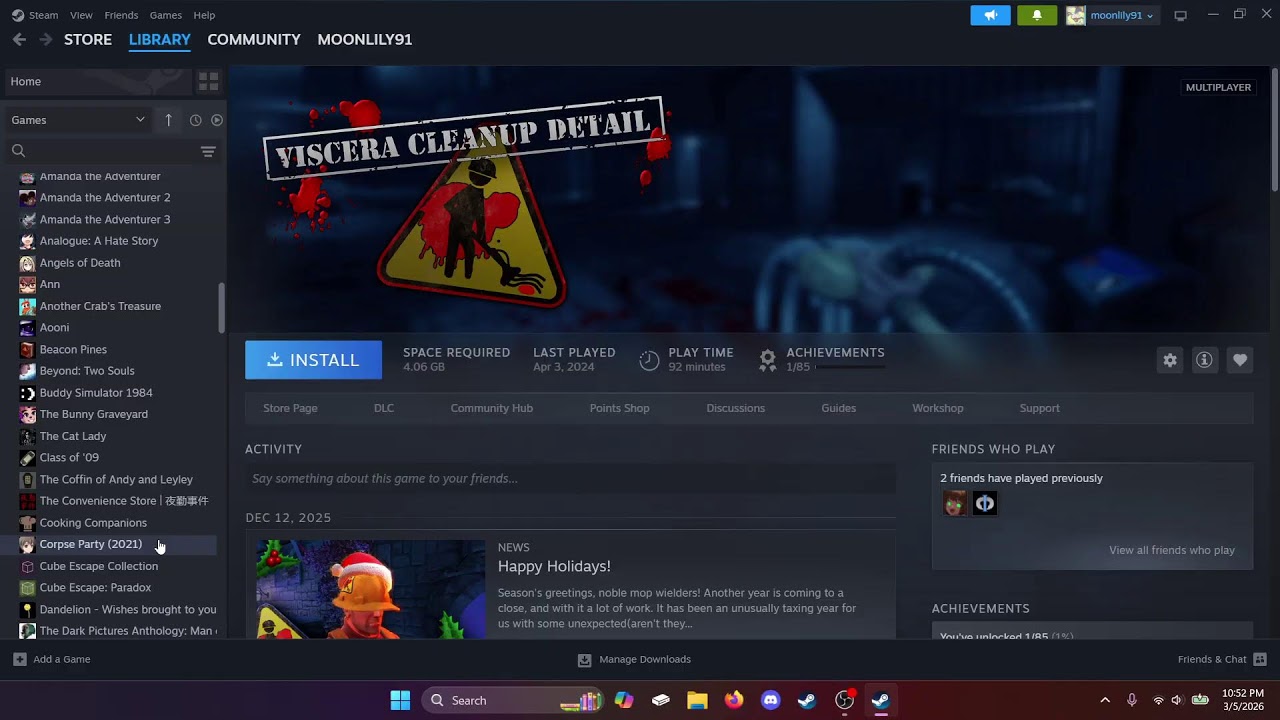
Task: Show game info icon
Action: 1204,360
